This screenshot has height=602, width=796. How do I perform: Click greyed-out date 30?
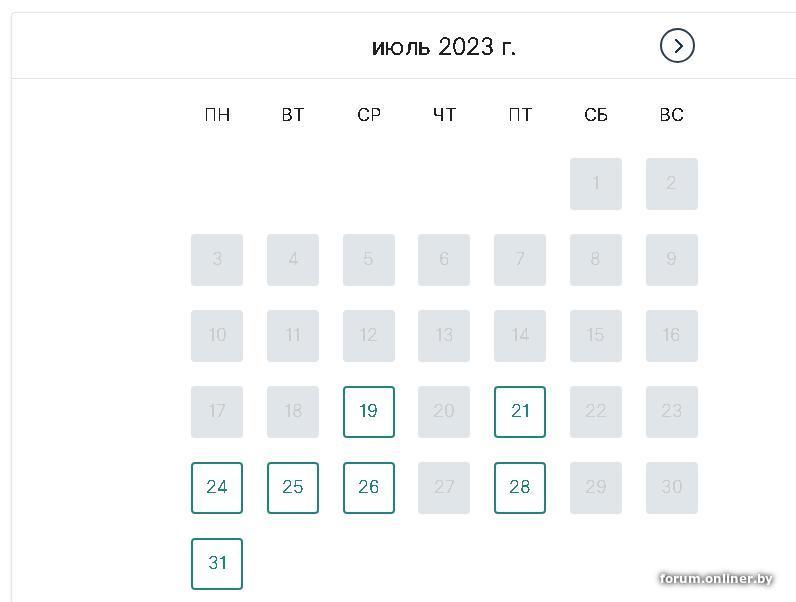coord(672,488)
